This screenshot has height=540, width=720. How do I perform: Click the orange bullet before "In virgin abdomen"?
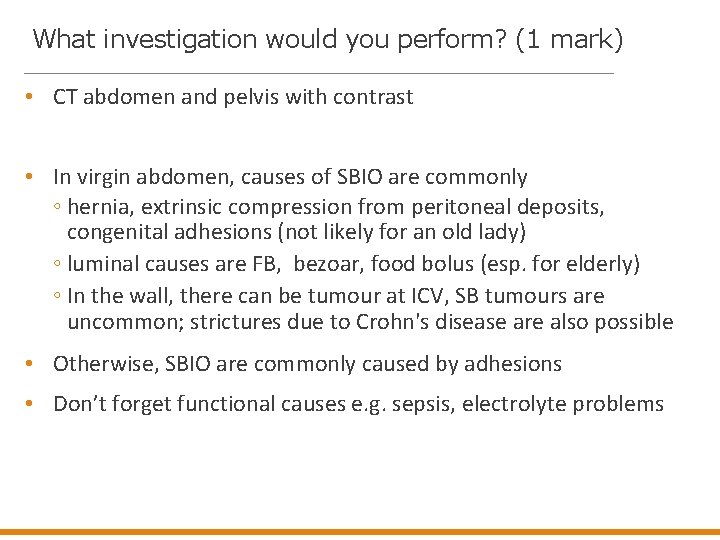pyautogui.click(x=32, y=177)
